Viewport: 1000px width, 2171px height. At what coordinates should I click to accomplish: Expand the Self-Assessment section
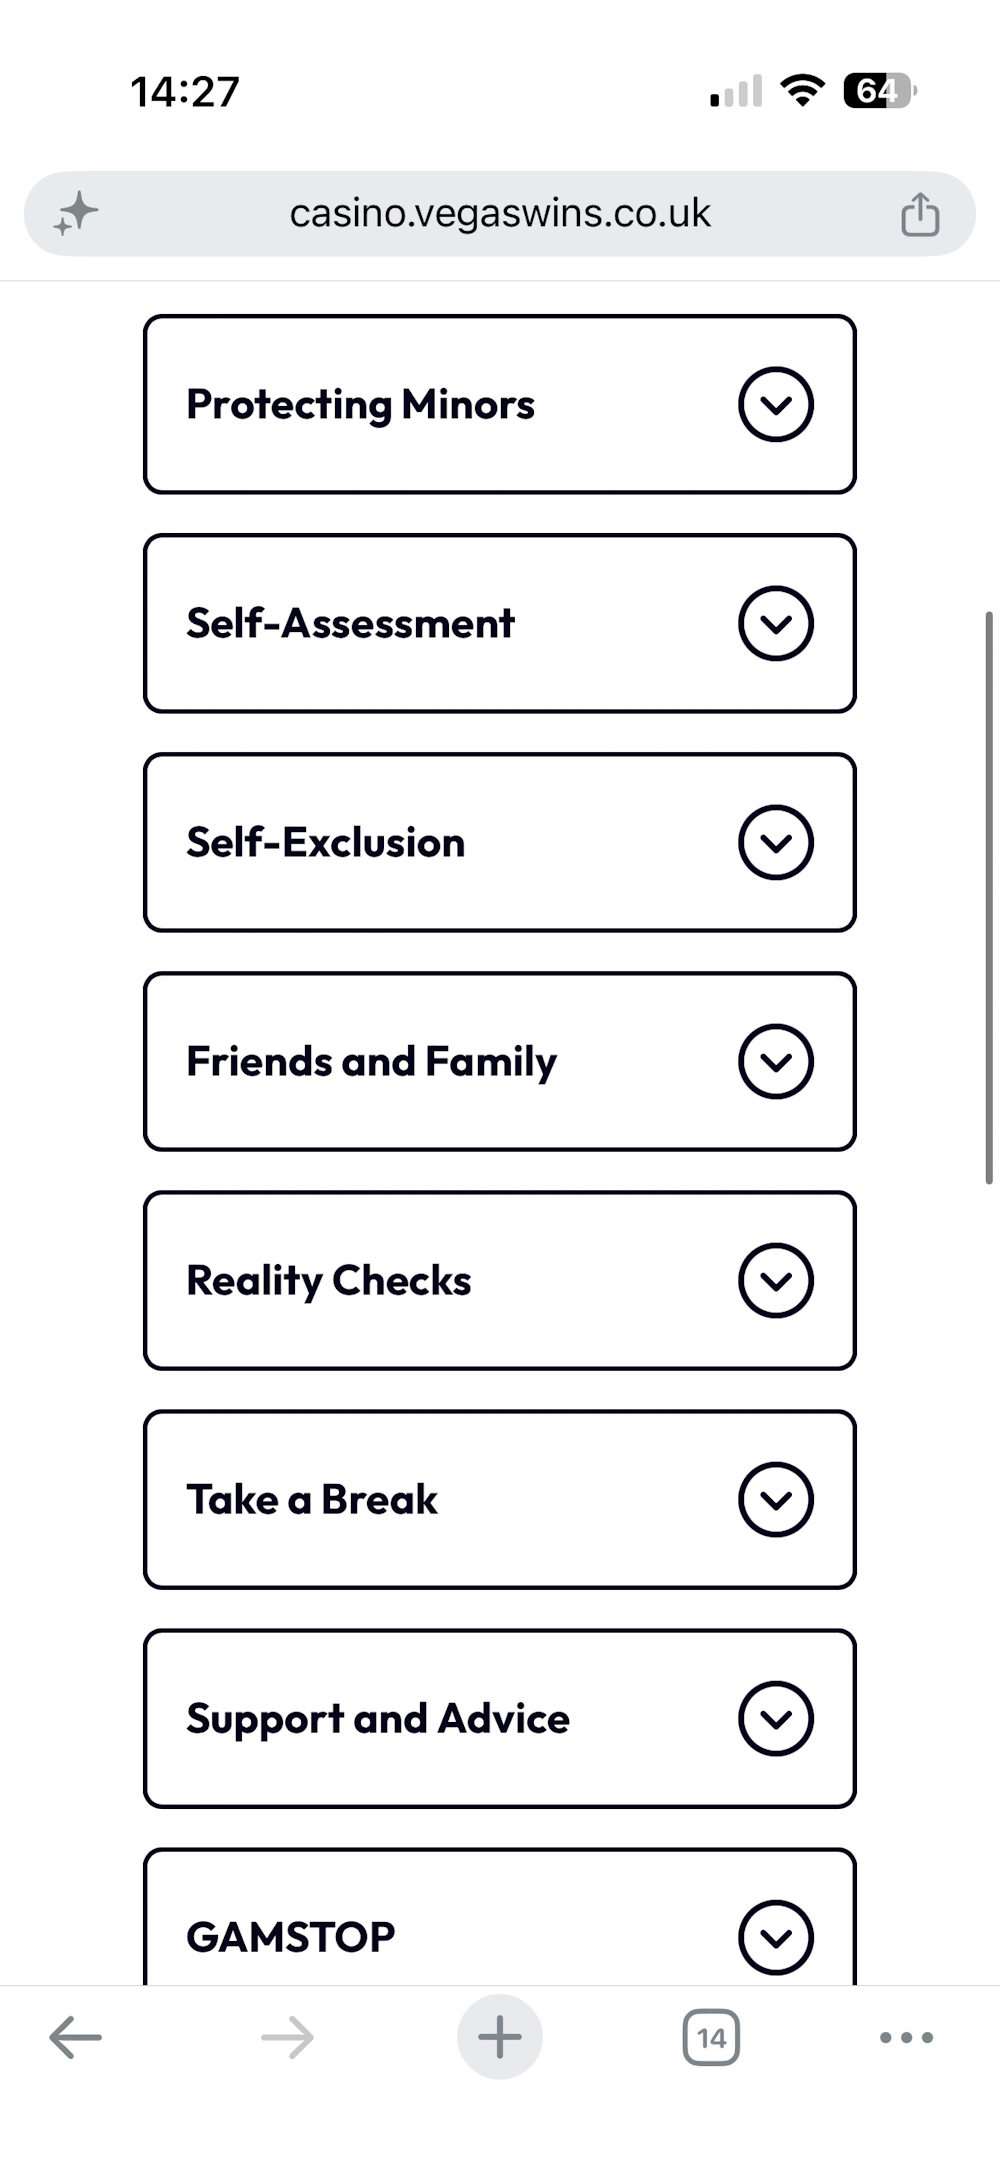pyautogui.click(x=500, y=623)
